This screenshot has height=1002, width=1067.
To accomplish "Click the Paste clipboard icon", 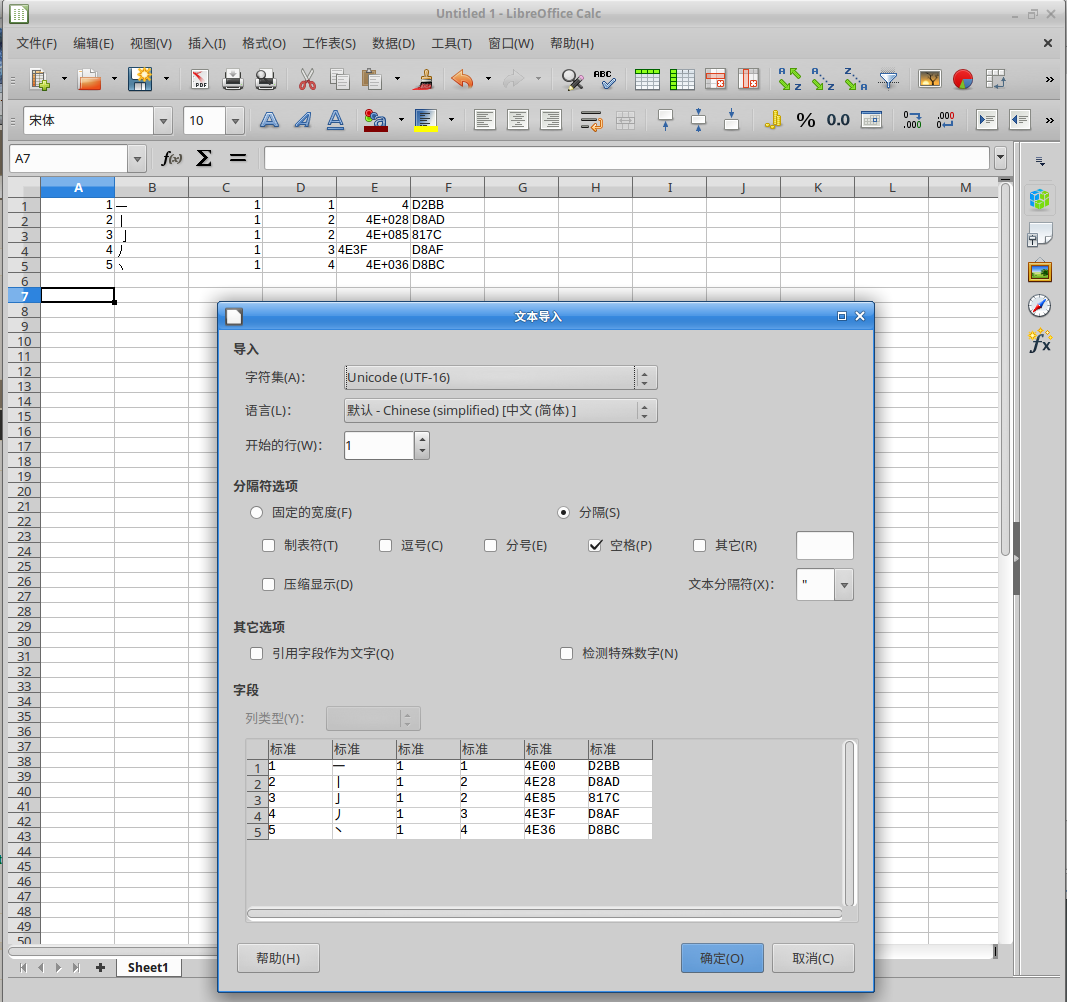I will point(372,80).
